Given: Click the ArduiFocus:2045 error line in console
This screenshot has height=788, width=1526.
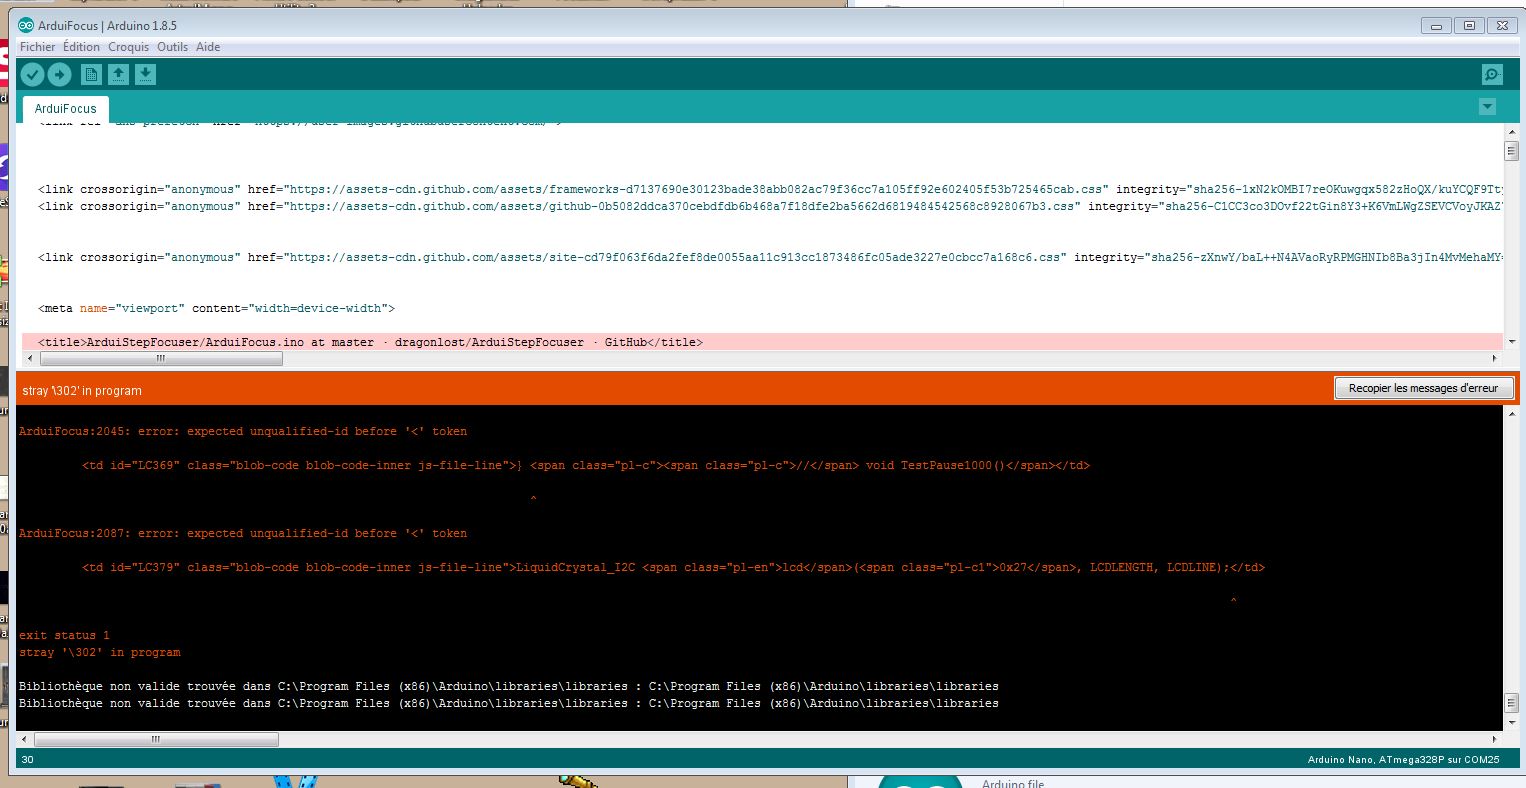Looking at the screenshot, I should click(x=243, y=431).
